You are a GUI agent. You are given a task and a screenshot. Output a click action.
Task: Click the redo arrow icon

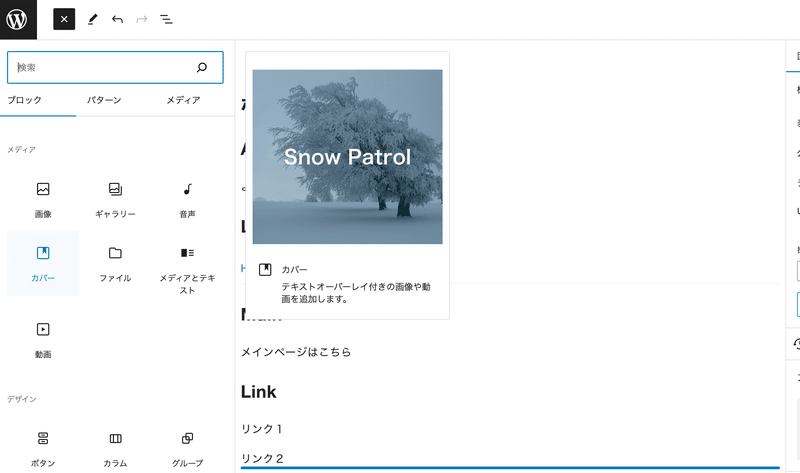point(142,19)
